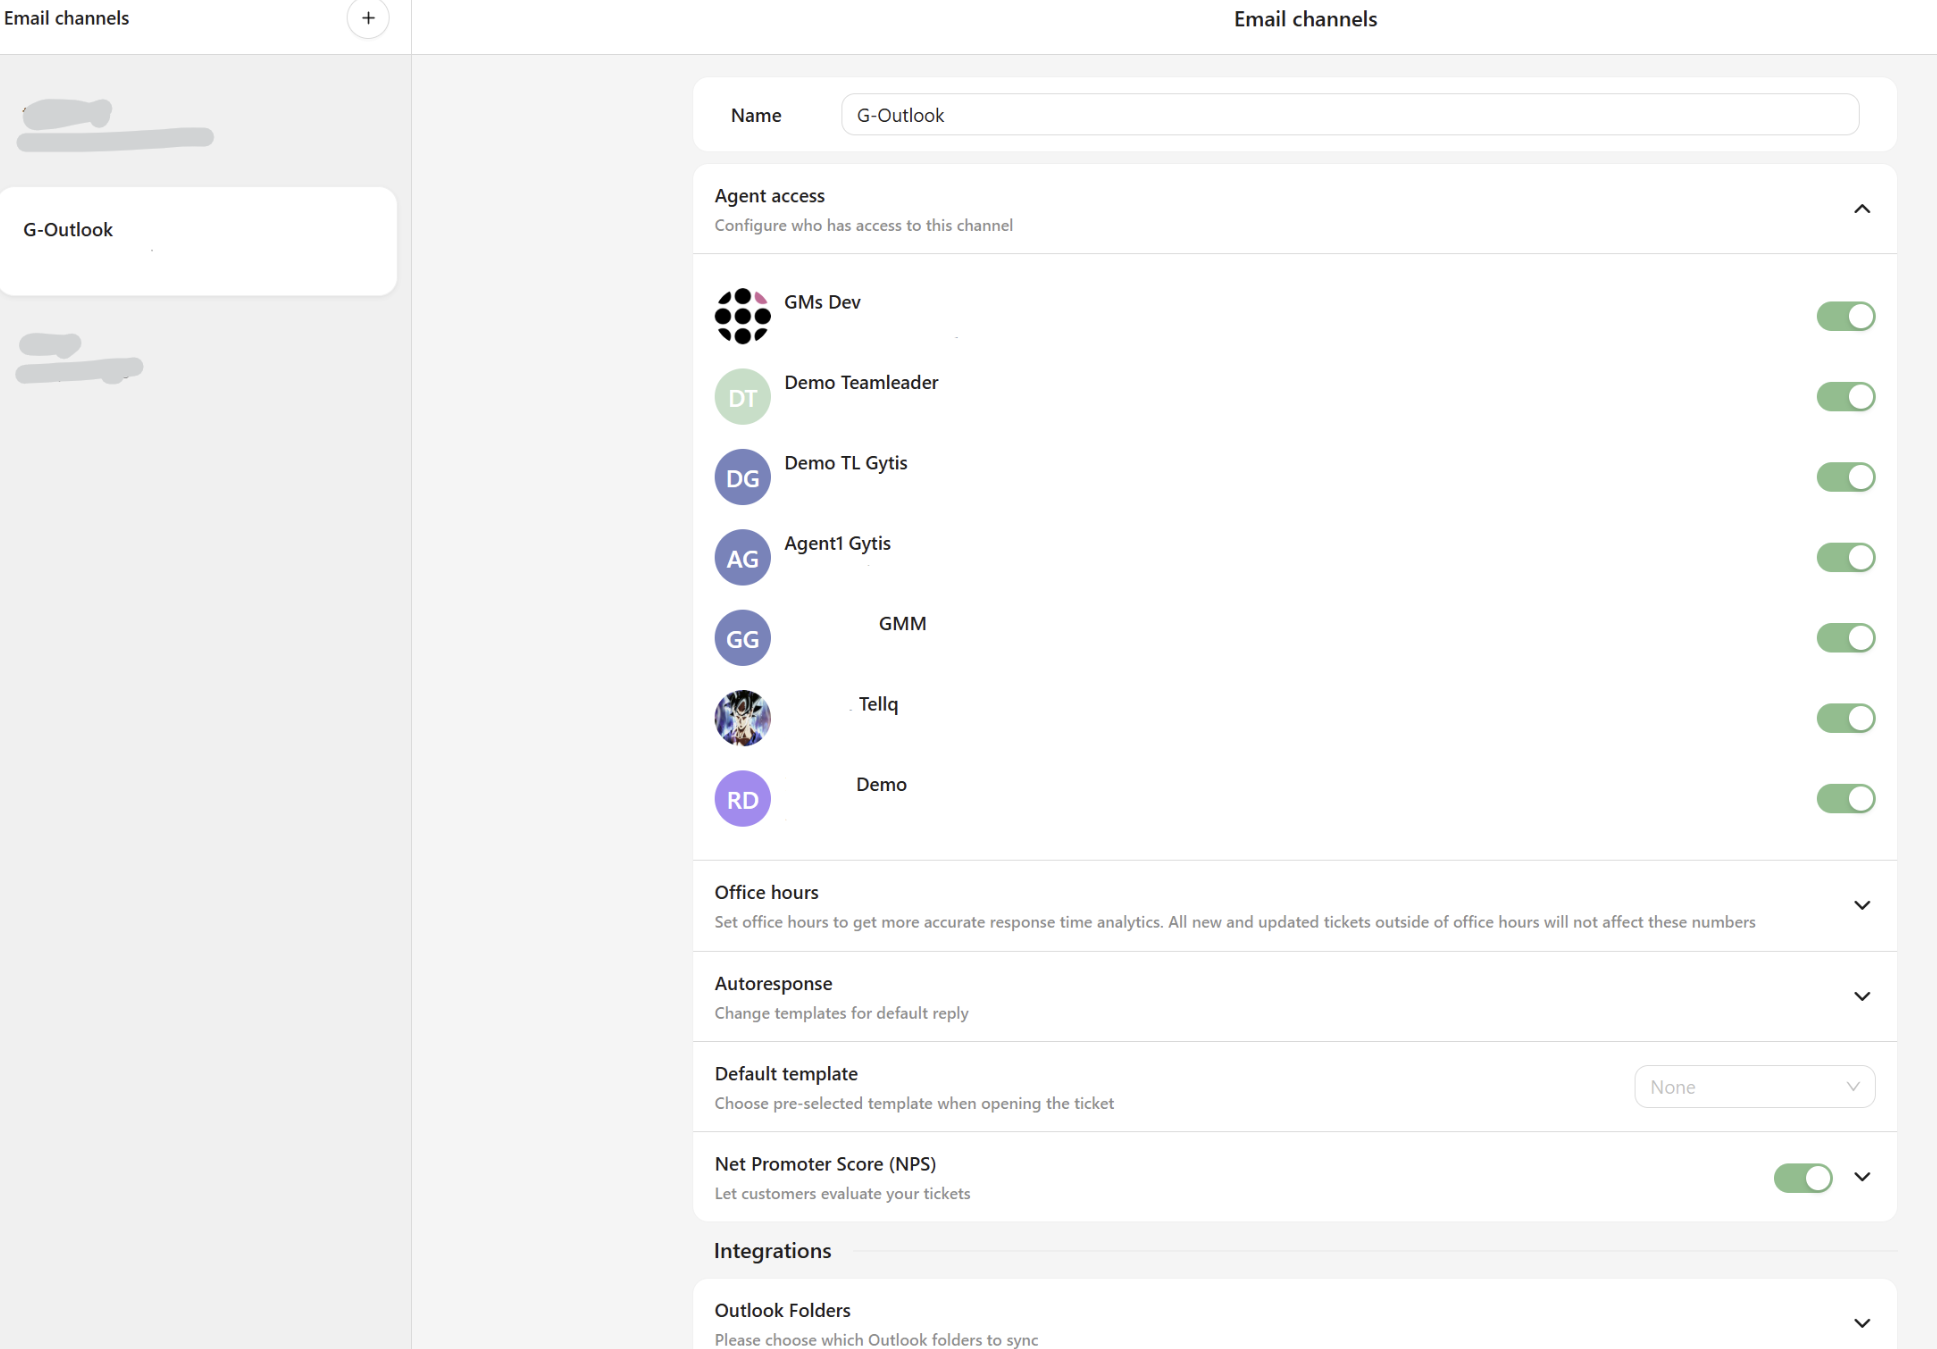Viewport: 1937px width, 1349px height.
Task: Click the GMs Dev dotted logo avatar
Action: point(742,317)
